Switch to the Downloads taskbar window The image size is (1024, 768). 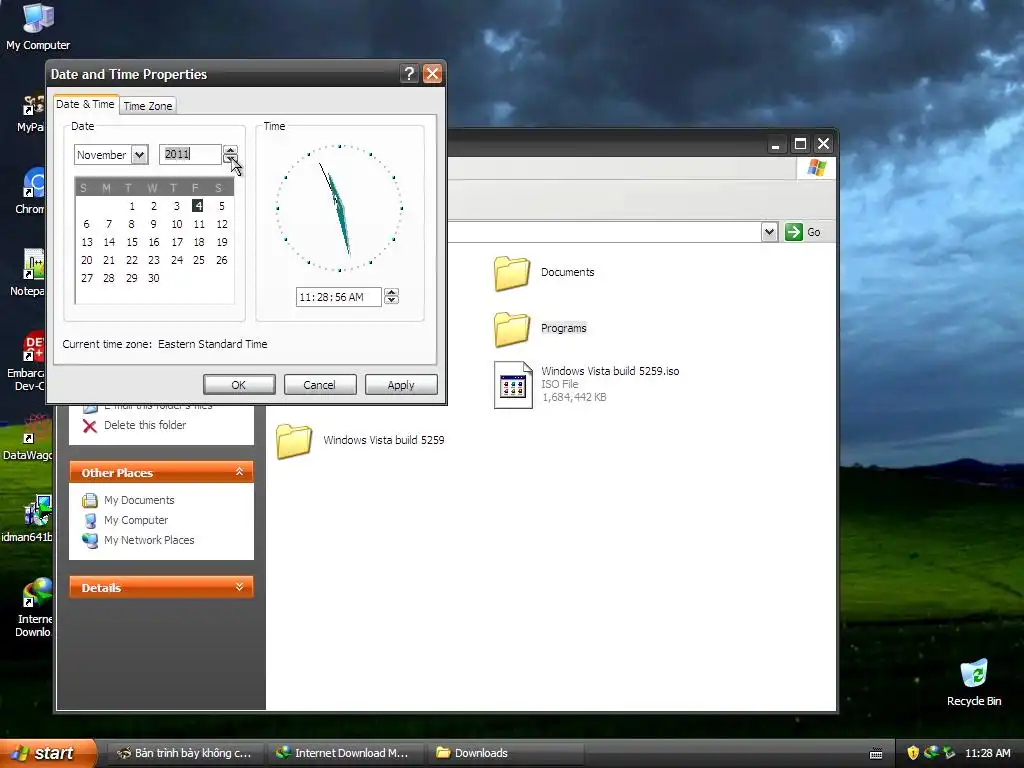click(x=506, y=753)
